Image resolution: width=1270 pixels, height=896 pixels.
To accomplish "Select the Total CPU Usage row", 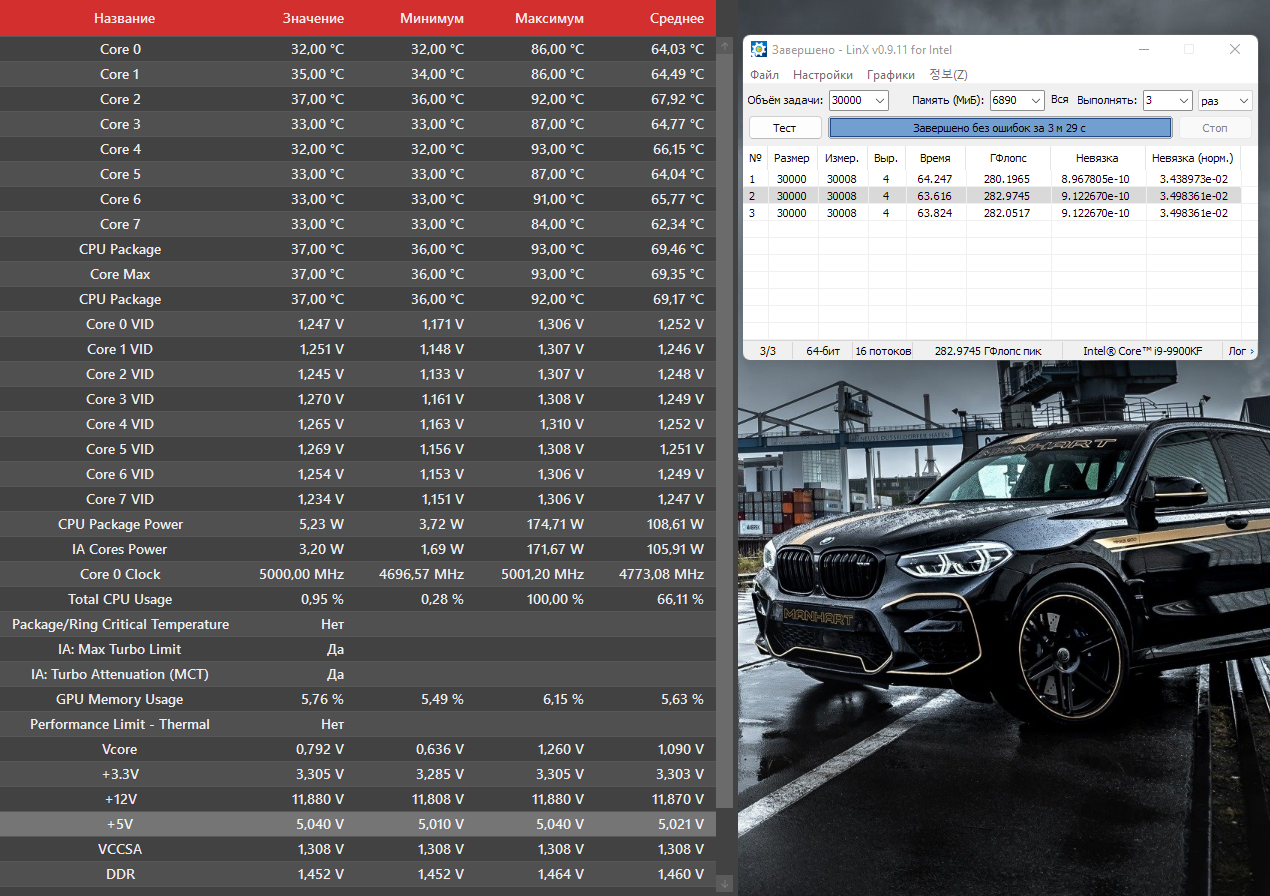I will (x=358, y=599).
